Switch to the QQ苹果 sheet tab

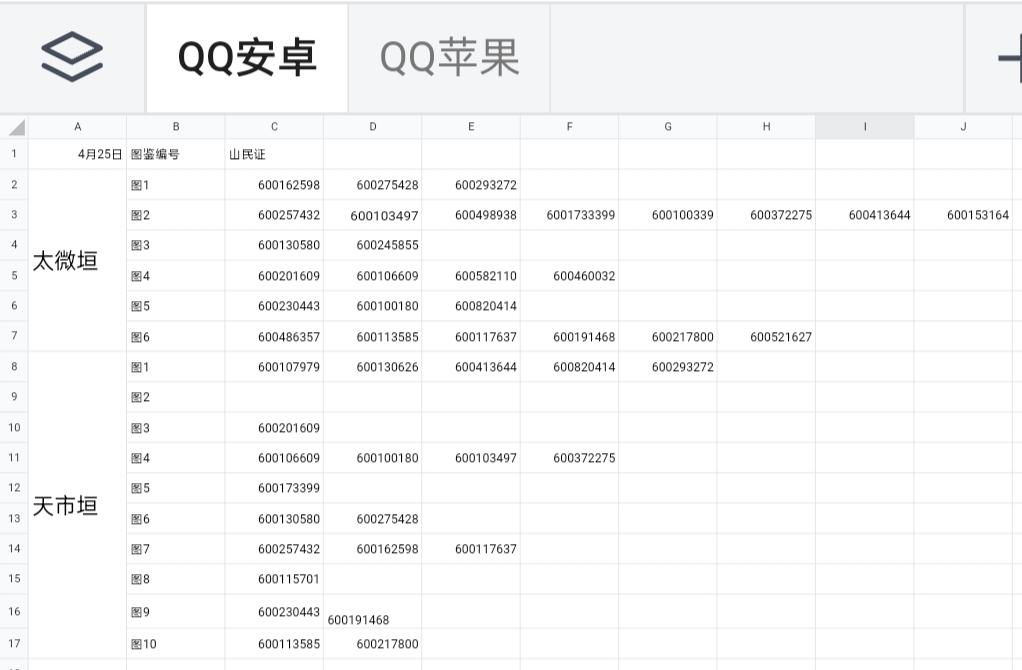pyautogui.click(x=449, y=58)
